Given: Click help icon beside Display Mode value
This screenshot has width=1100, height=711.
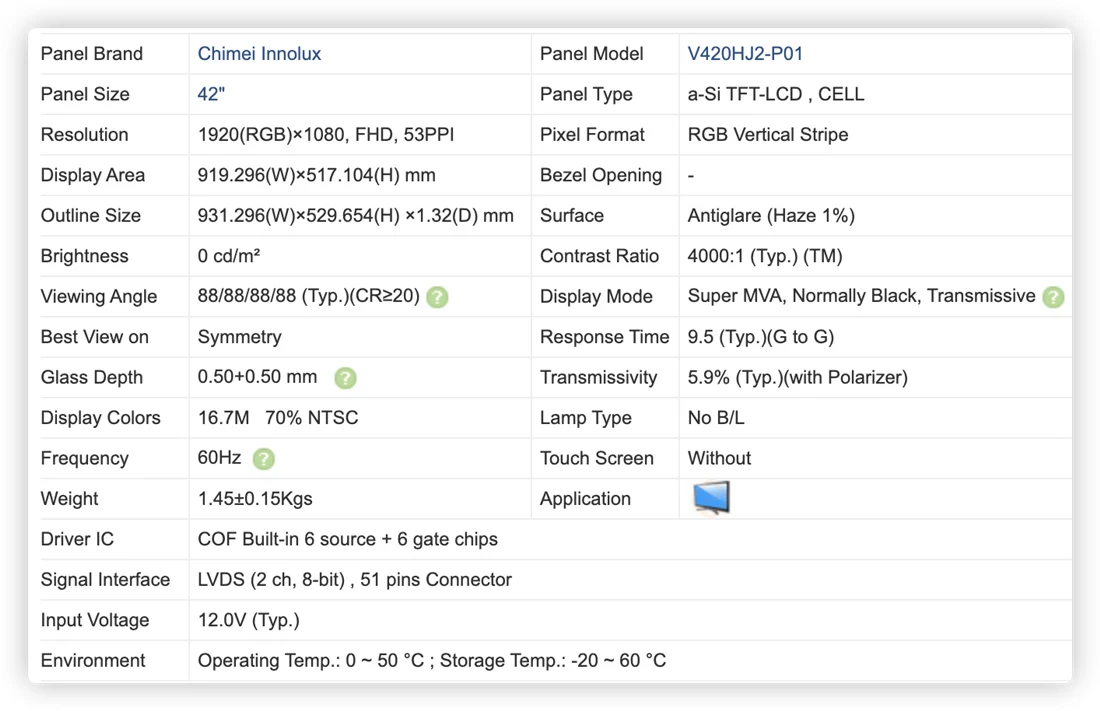Looking at the screenshot, I should click(x=1052, y=297).
